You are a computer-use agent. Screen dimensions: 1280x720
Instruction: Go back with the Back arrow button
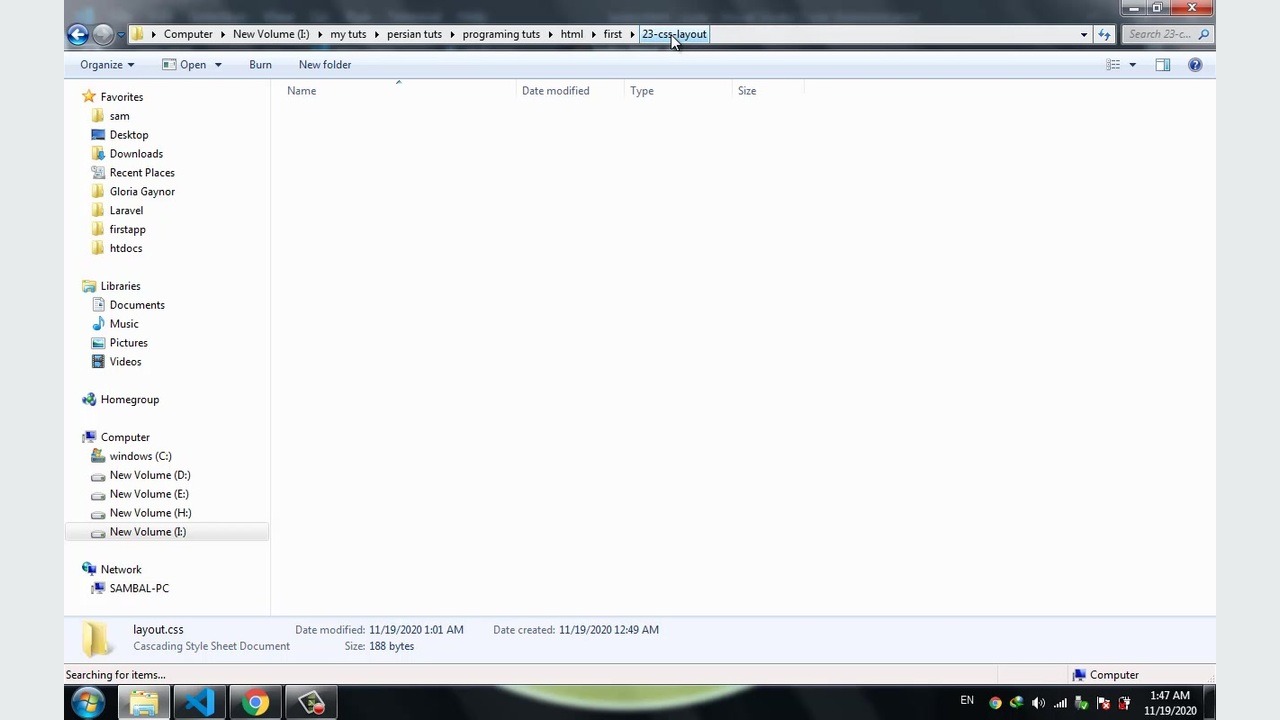78,34
